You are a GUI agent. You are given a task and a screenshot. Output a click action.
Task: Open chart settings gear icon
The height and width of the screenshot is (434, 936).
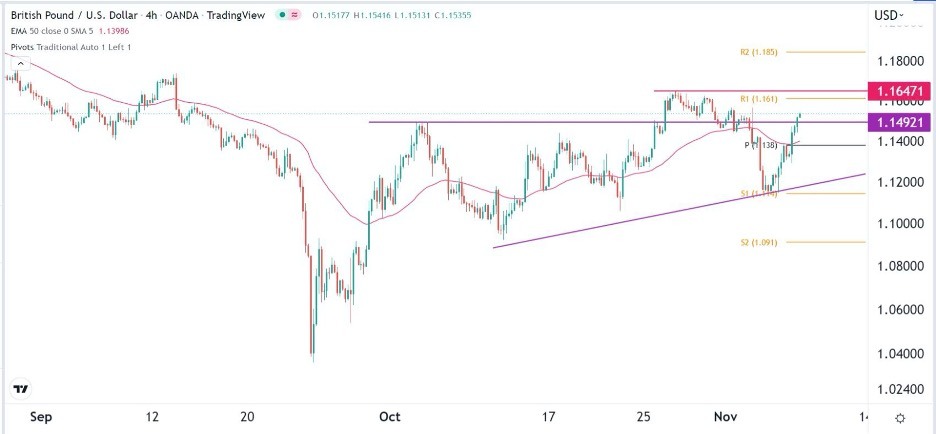(900, 418)
